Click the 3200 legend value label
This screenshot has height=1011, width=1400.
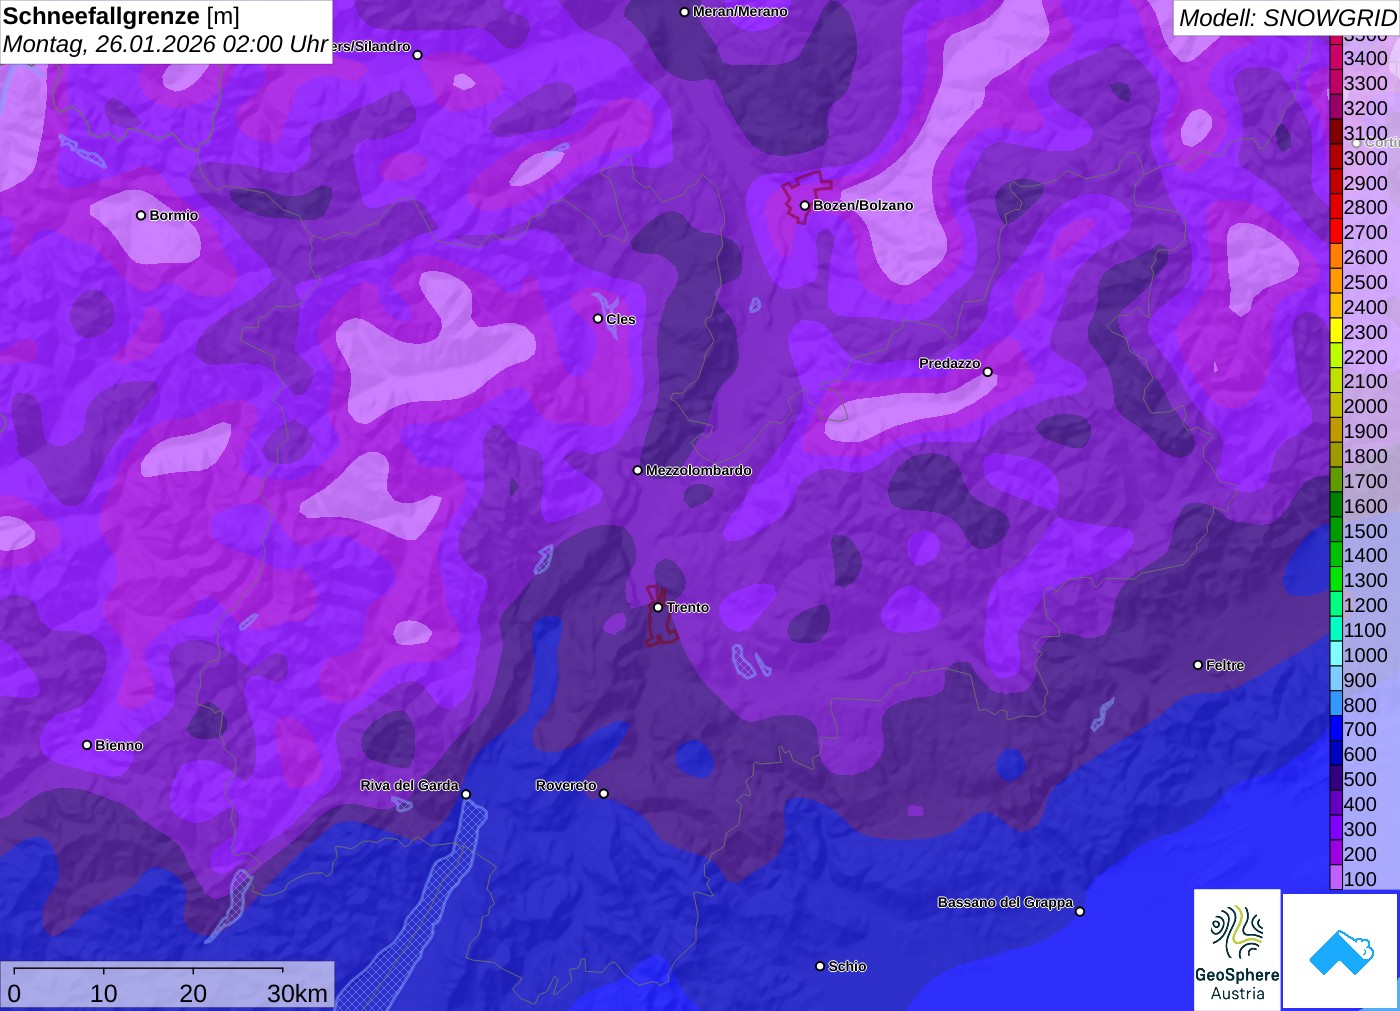tap(1366, 108)
